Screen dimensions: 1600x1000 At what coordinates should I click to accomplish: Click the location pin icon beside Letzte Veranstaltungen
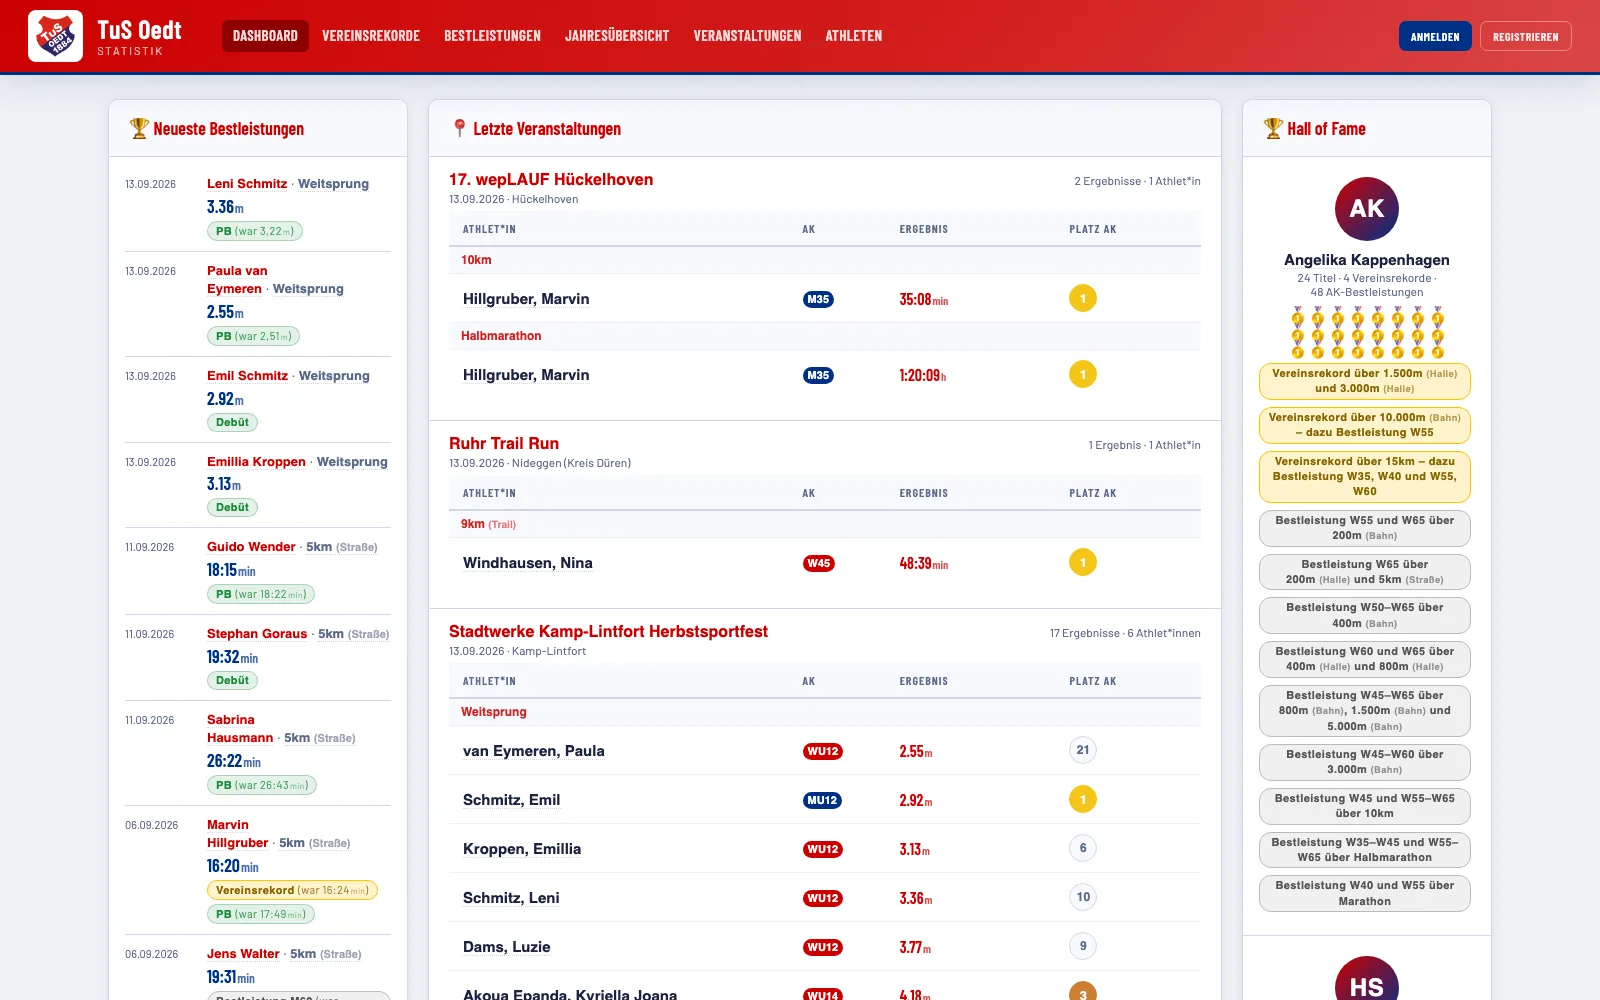tap(459, 129)
